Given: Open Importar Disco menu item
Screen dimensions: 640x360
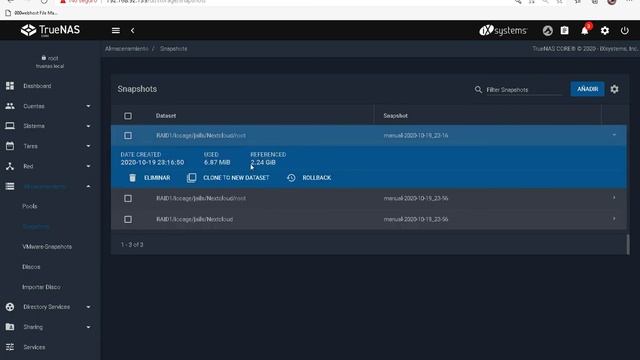Looking at the screenshot, I should [x=41, y=287].
